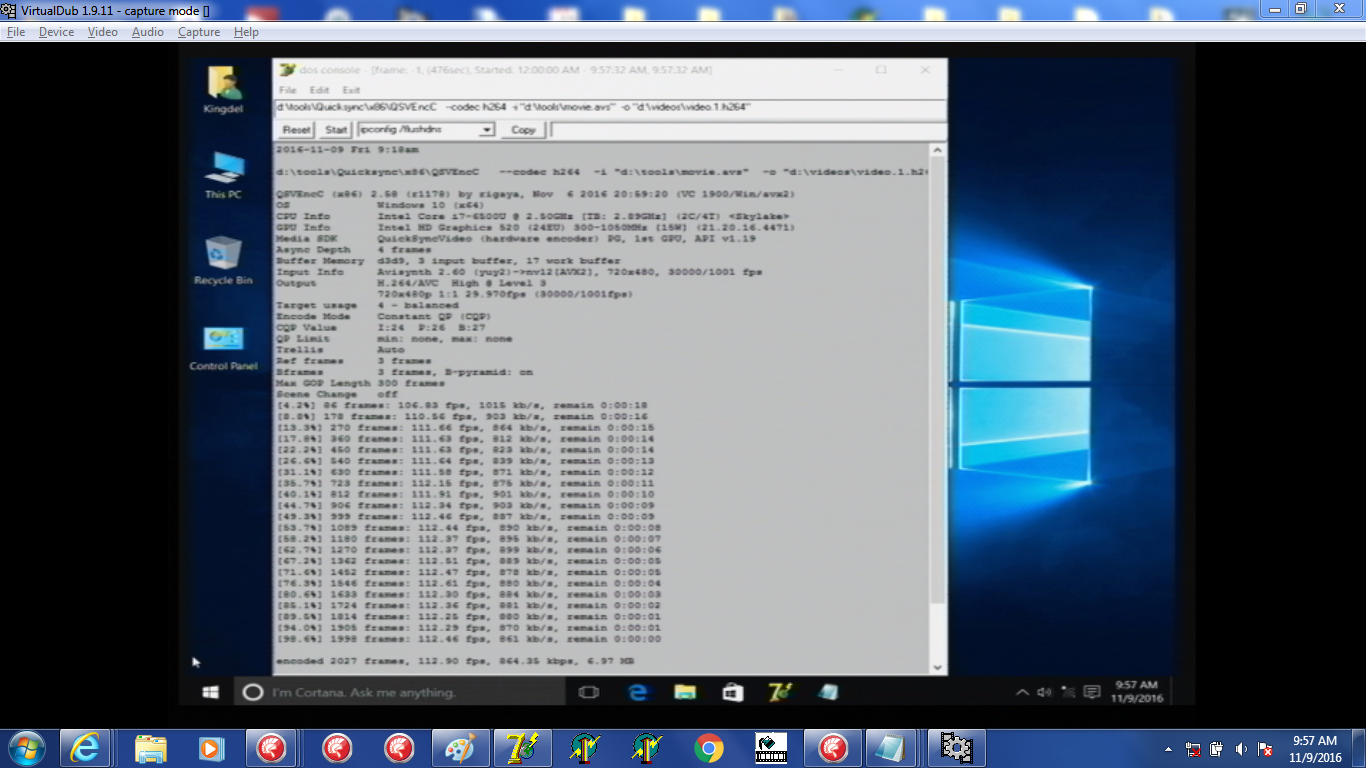Open Edge browser on Windows 10 taskbar
Screen dimensions: 1366x768
[638, 692]
